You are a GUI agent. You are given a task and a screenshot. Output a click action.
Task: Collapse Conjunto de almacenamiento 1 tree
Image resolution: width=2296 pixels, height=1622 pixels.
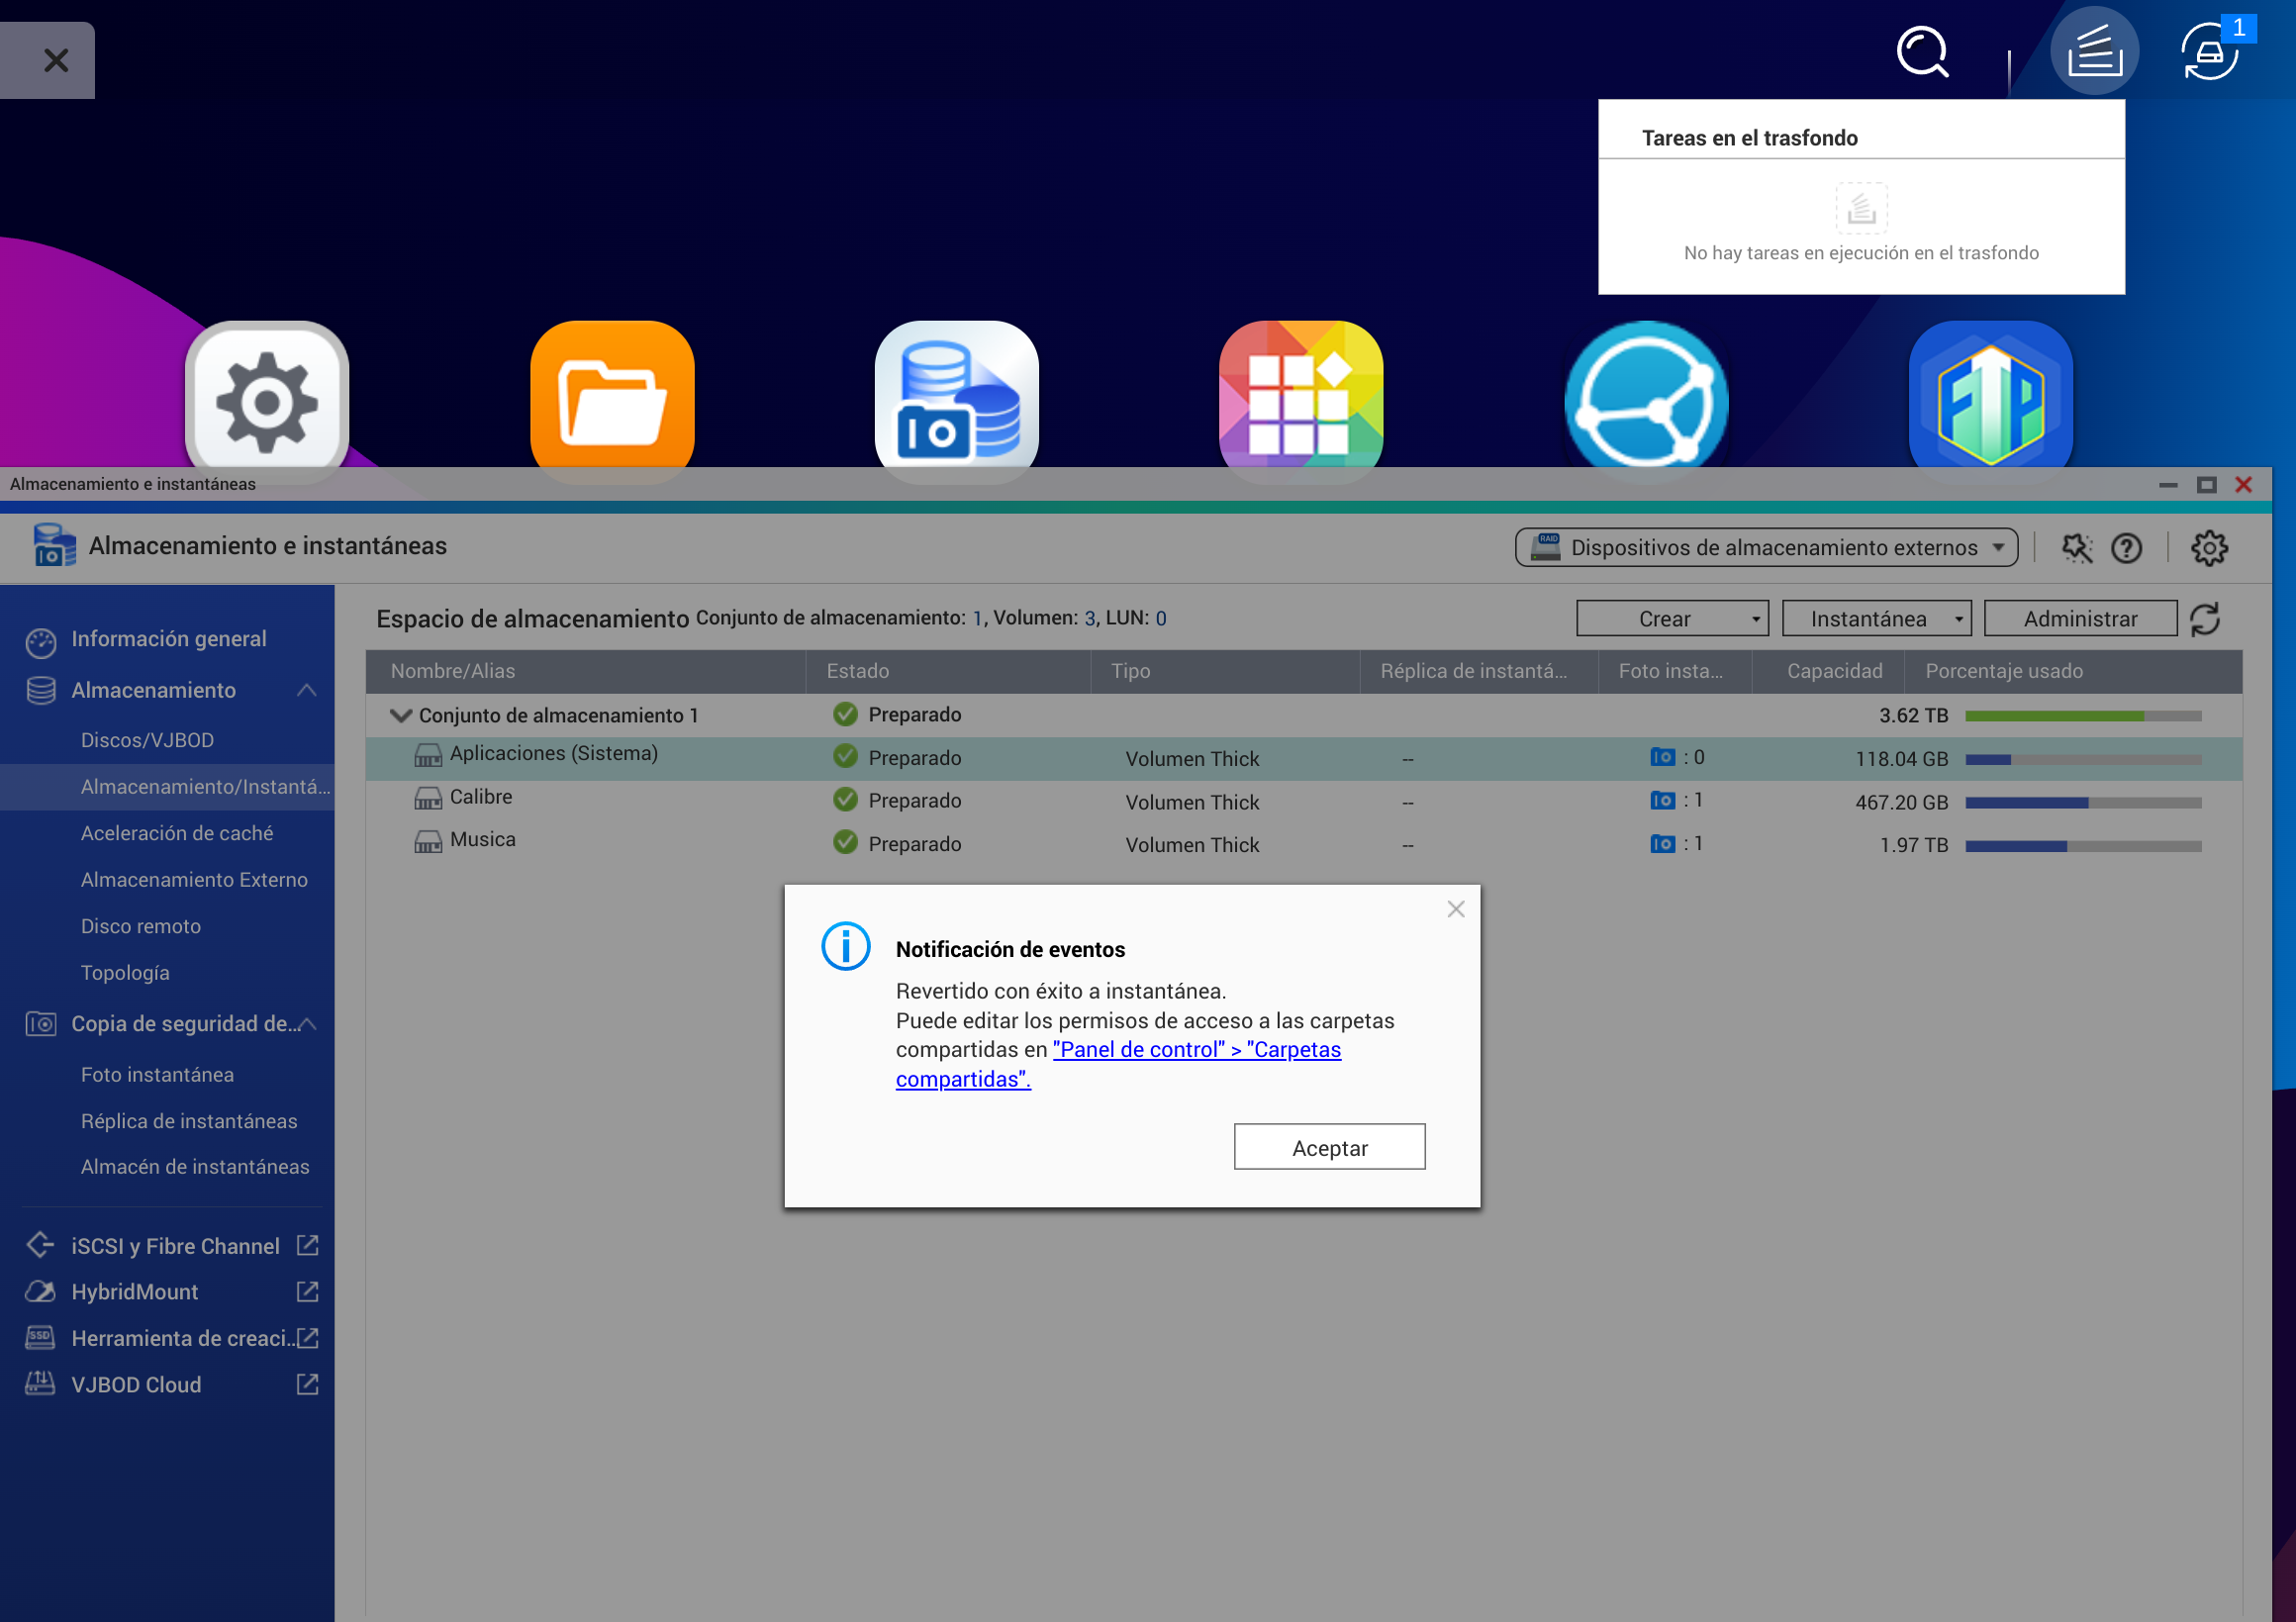click(x=401, y=716)
